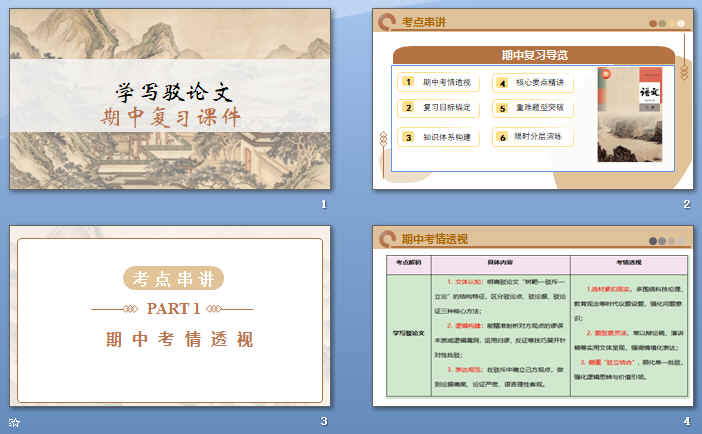Click item 5 重难题型突破 on slide 2
Image resolution: width=702 pixels, height=434 pixels.
(x=533, y=108)
